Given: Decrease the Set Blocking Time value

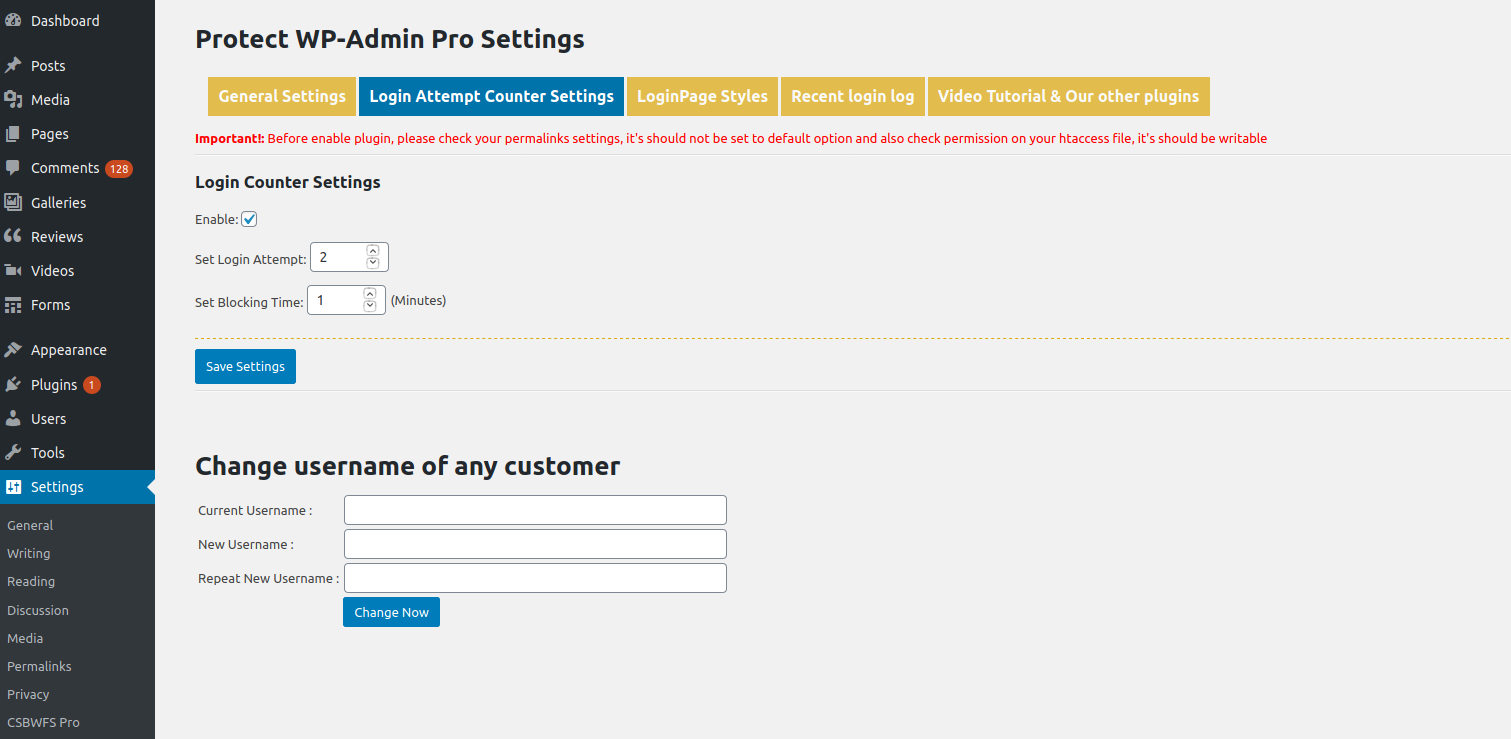Looking at the screenshot, I should tap(370, 306).
